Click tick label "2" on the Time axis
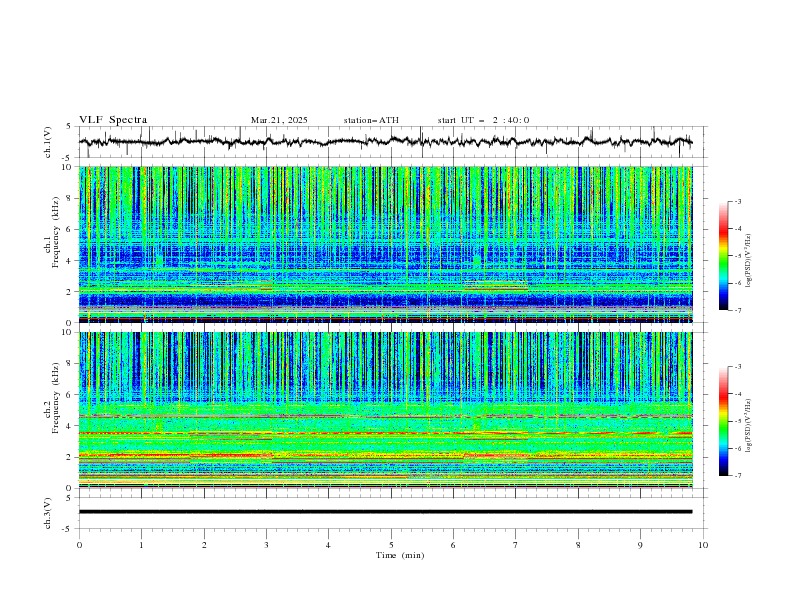The image size is (792, 612). [x=204, y=545]
